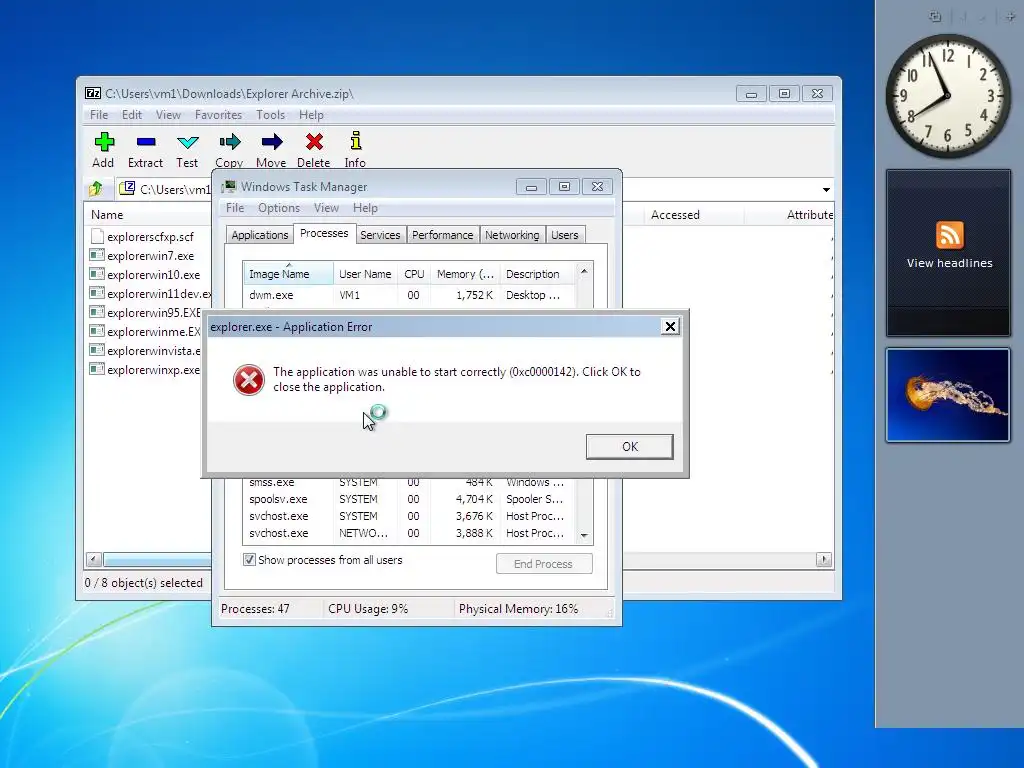Open the 7-Zip Tools menu

[x=270, y=115]
